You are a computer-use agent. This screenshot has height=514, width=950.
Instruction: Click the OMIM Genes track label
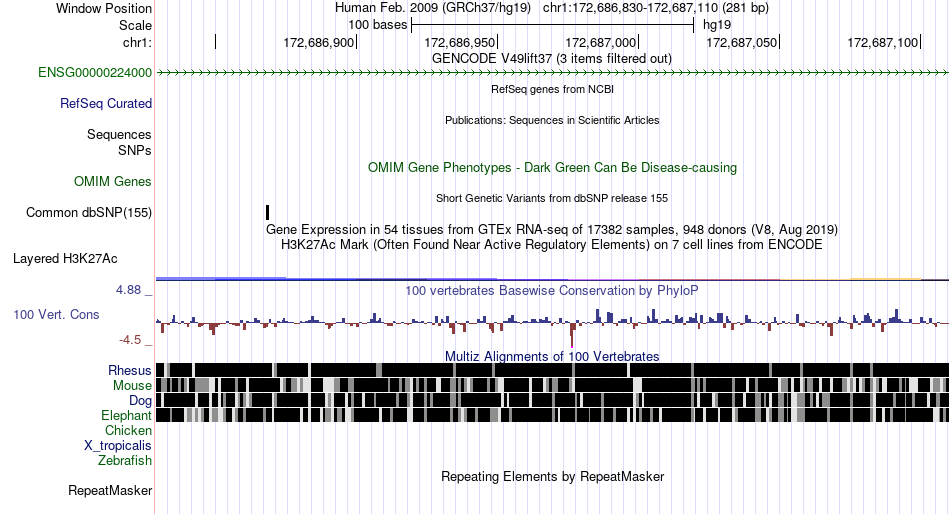[x=113, y=182]
